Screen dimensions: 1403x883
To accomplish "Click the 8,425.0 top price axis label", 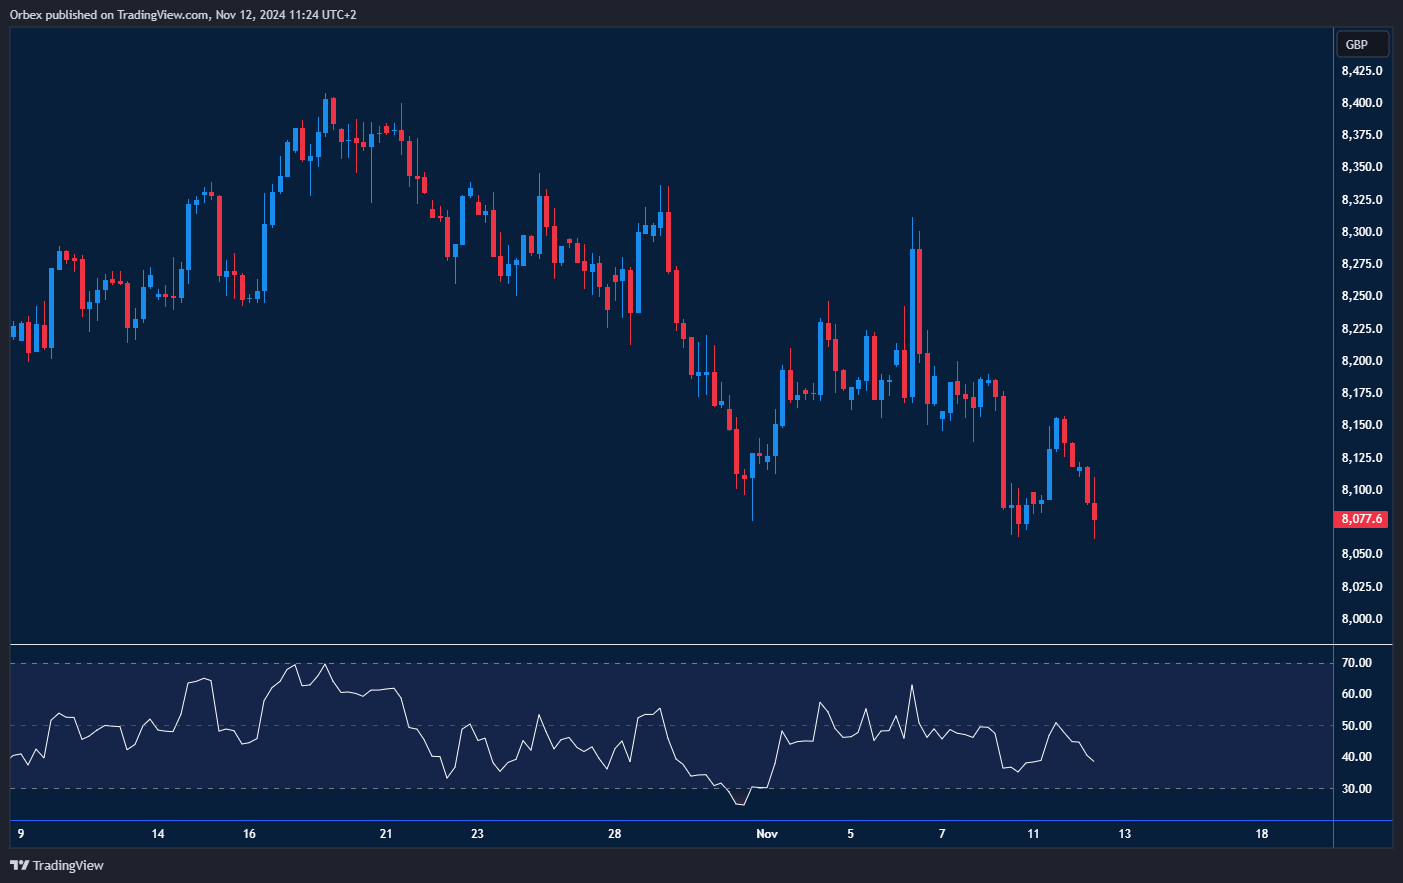I will [1361, 71].
